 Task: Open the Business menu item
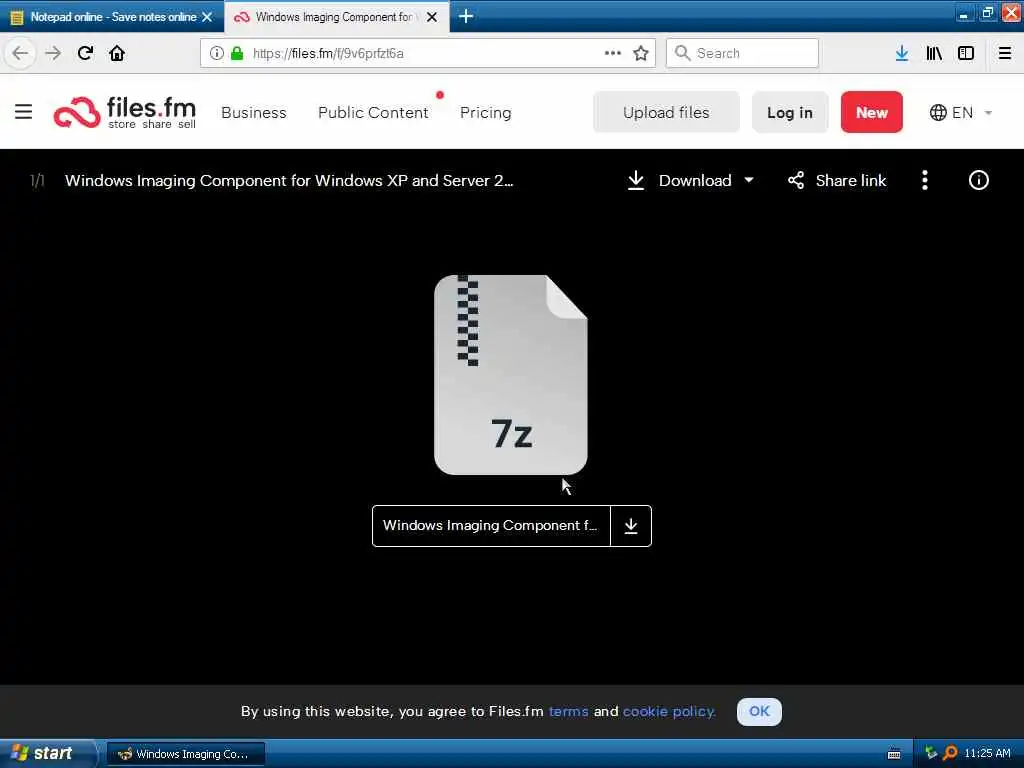pyautogui.click(x=254, y=112)
